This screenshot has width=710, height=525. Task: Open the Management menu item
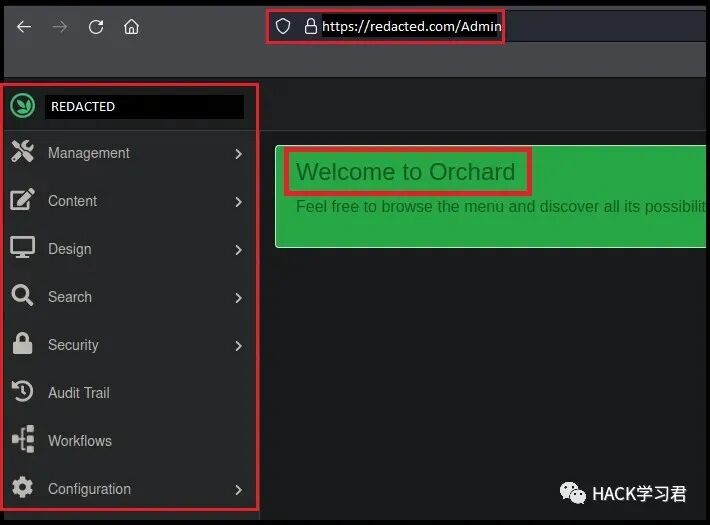click(130, 153)
